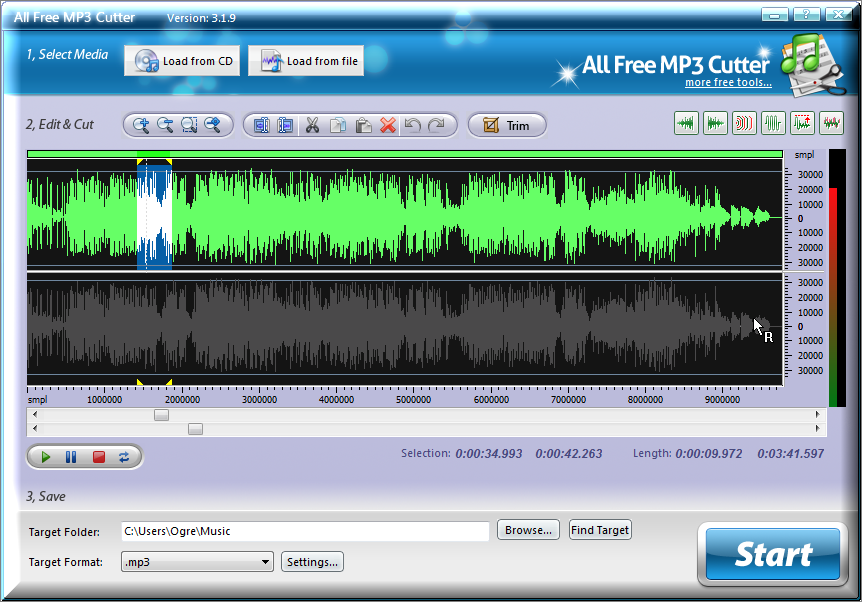The image size is (862, 602).
Task: Click total duration 0:03:41.597
Action: (x=791, y=454)
